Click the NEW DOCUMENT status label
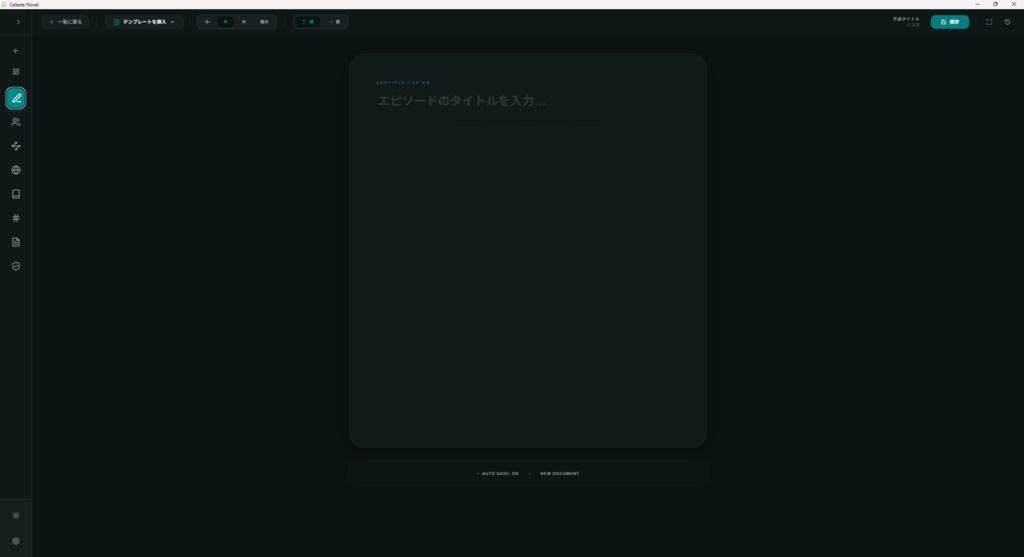 (x=559, y=474)
